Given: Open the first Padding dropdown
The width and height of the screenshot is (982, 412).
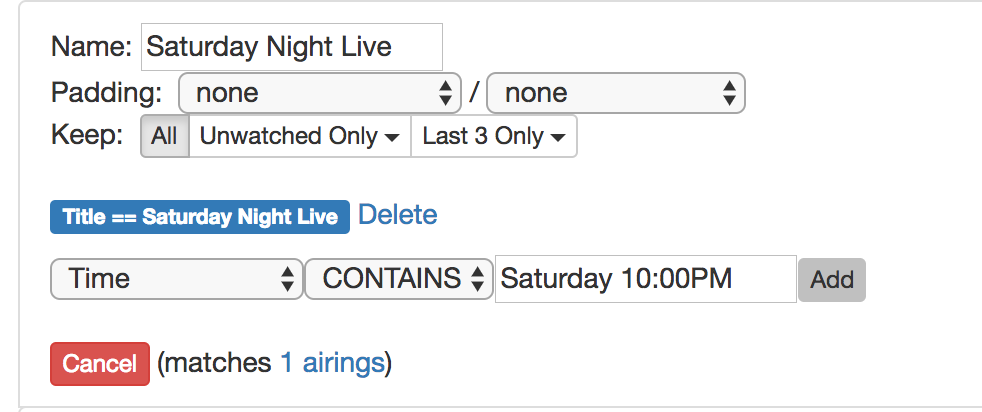Looking at the screenshot, I should pos(319,94).
